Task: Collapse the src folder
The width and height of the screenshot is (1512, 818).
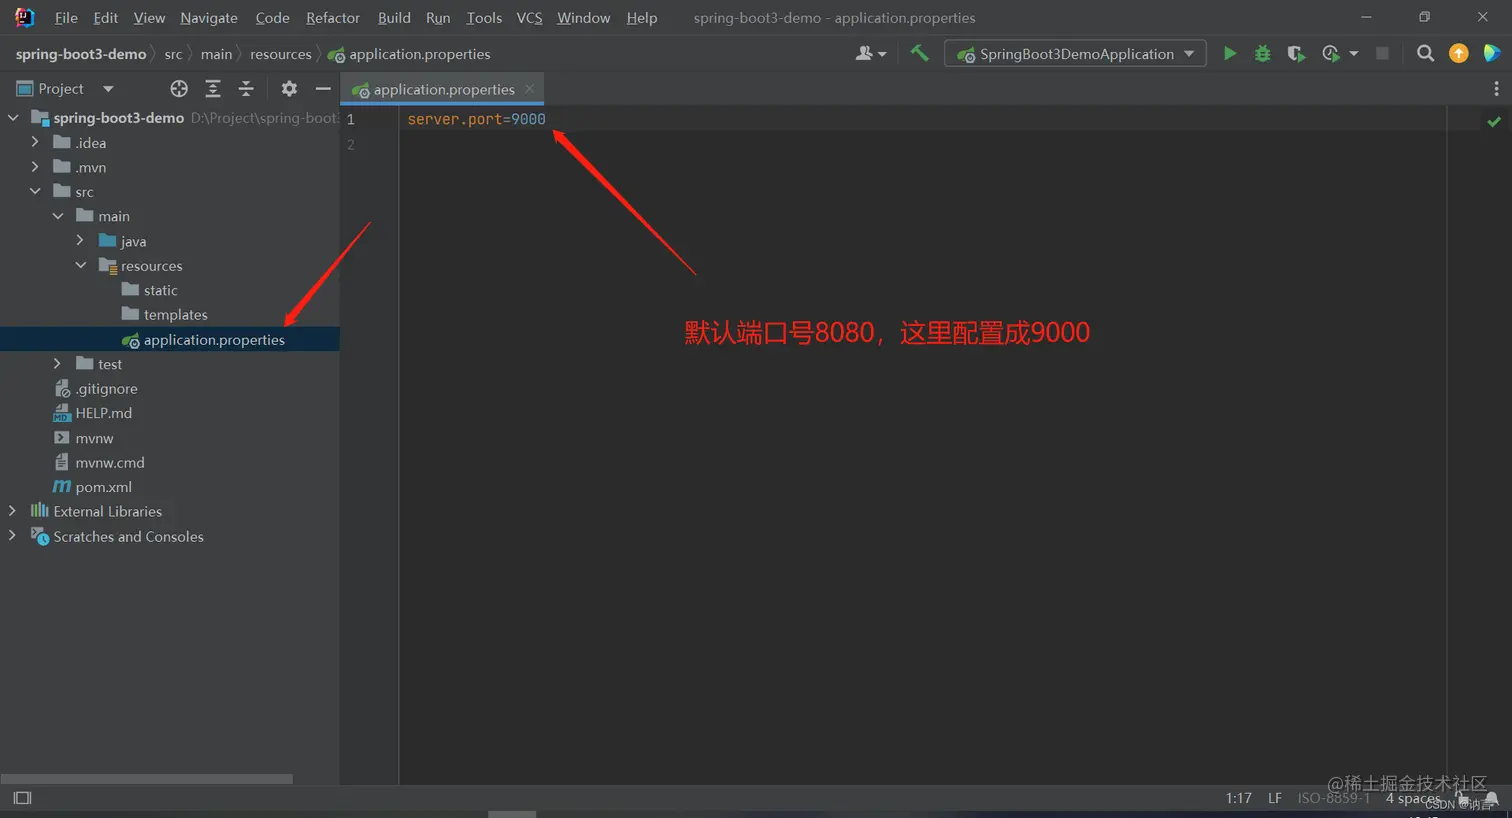Action: click(35, 191)
